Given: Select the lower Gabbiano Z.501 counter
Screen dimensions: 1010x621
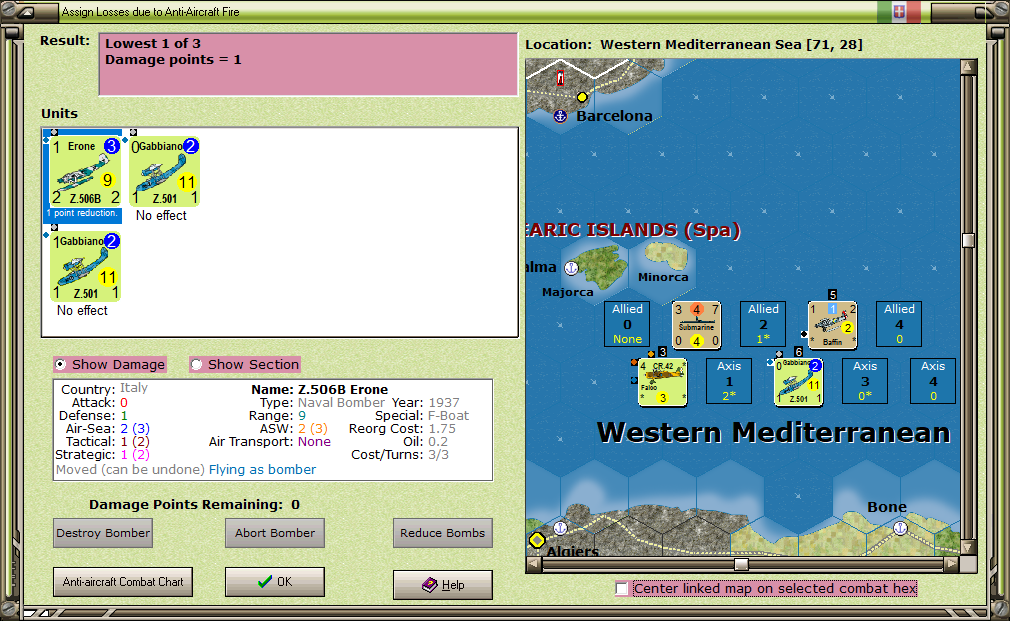Looking at the screenshot, I should point(85,267).
